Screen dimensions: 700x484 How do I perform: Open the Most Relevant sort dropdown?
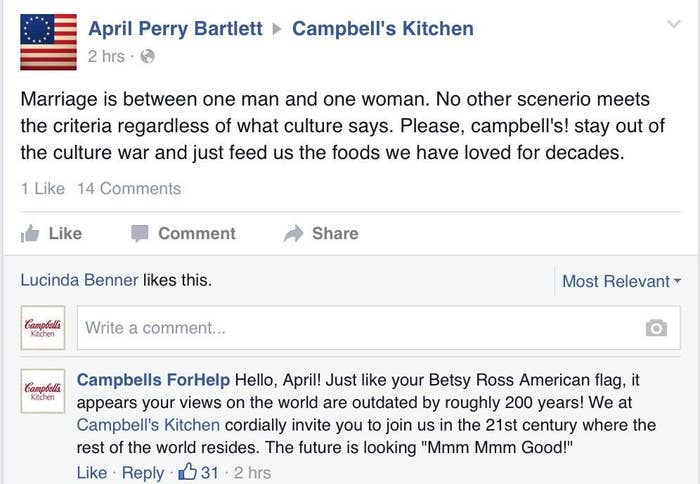click(x=621, y=281)
